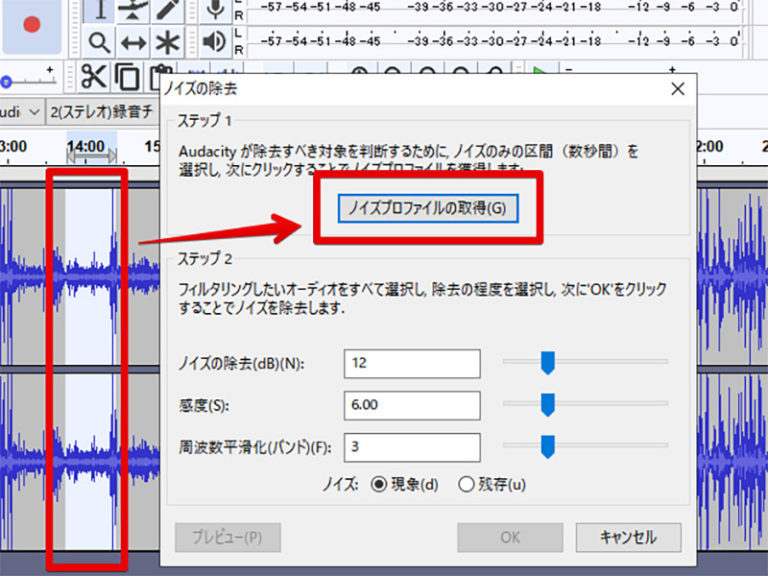
Task: Click the 周波数平滑化(バンド) input field
Action: (x=412, y=447)
